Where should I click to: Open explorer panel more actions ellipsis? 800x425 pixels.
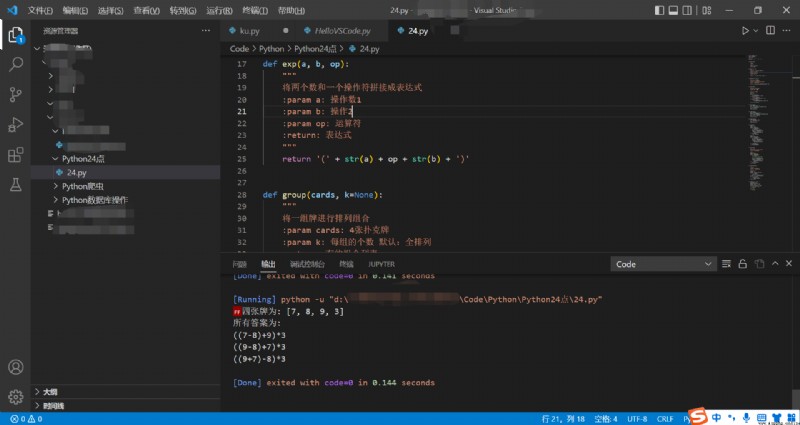pyautogui.click(x=206, y=31)
